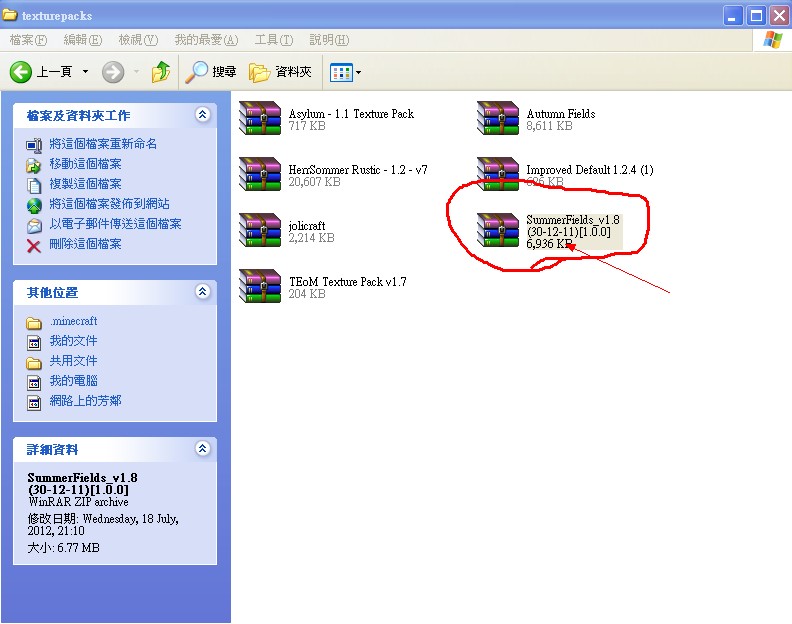Open the 說明(H) menu
This screenshot has height=624, width=792.
[x=329, y=40]
